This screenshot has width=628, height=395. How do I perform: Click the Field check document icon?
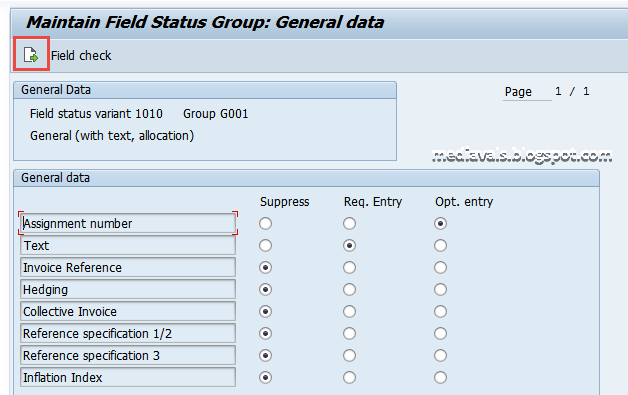[31, 55]
